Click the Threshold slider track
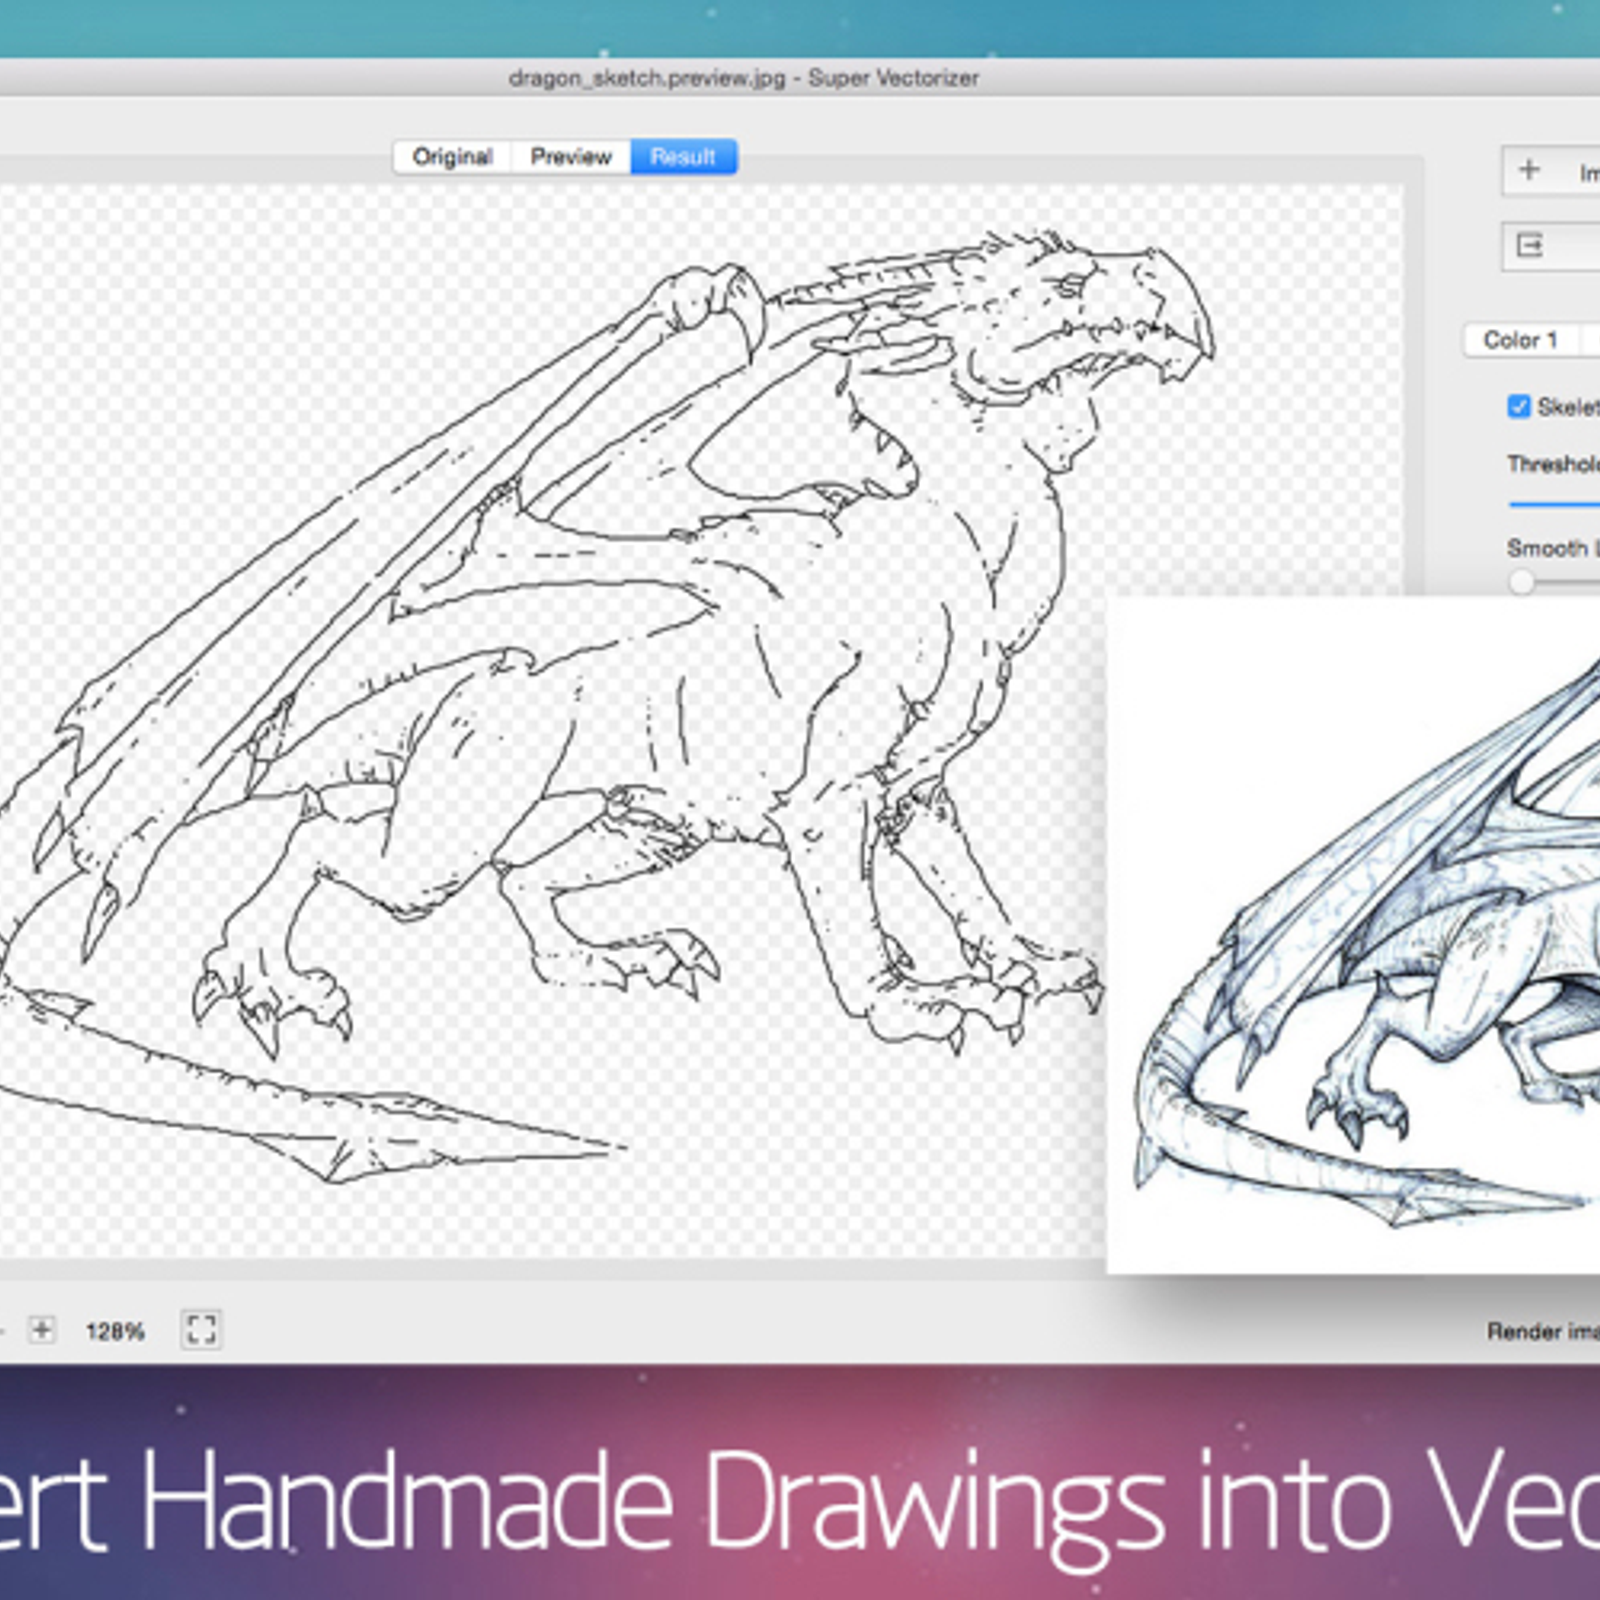Image resolution: width=1600 pixels, height=1600 pixels. (x=1554, y=504)
